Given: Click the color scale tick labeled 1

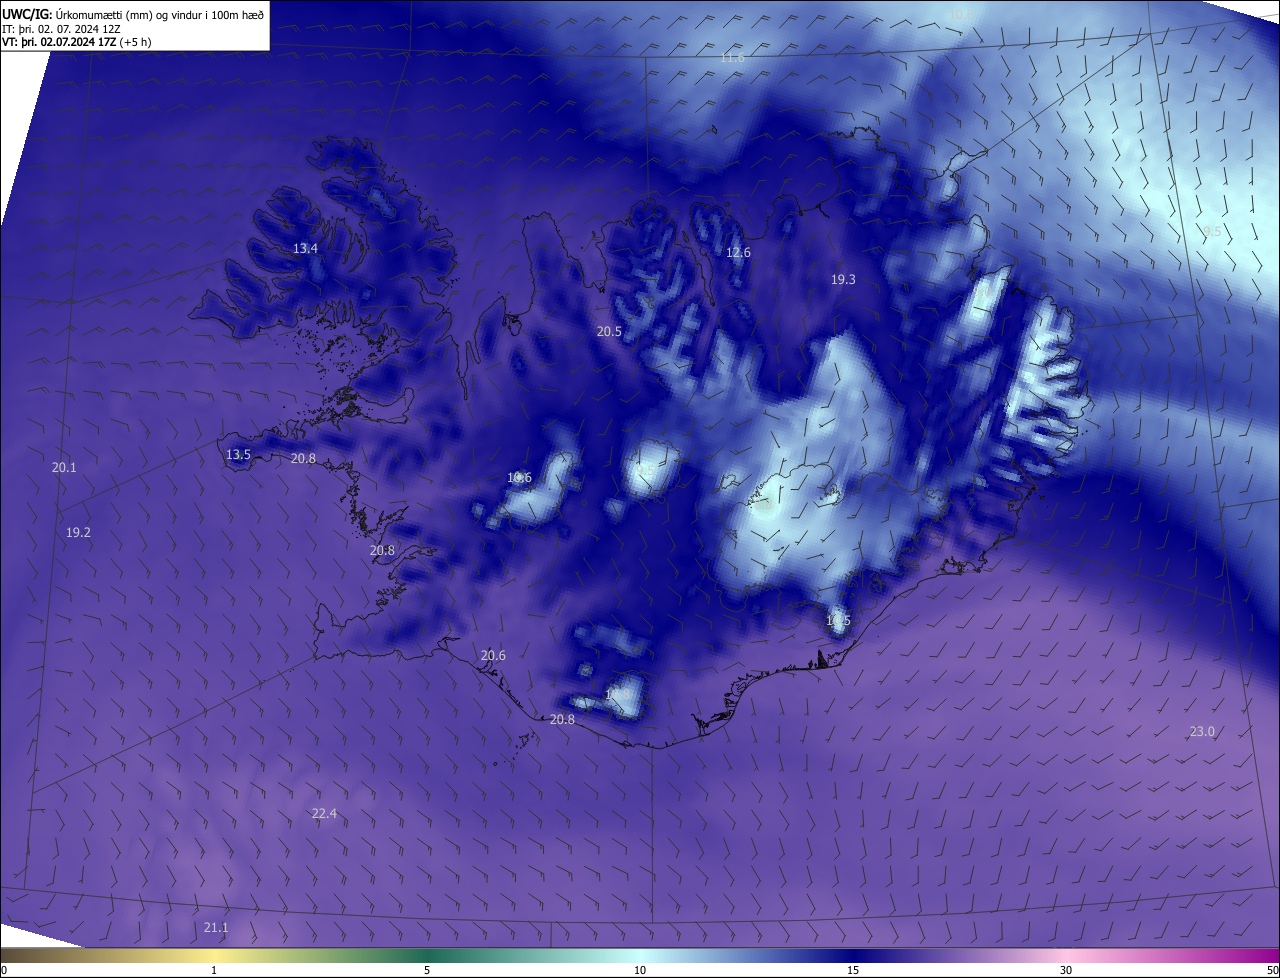Looking at the screenshot, I should [x=214, y=970].
